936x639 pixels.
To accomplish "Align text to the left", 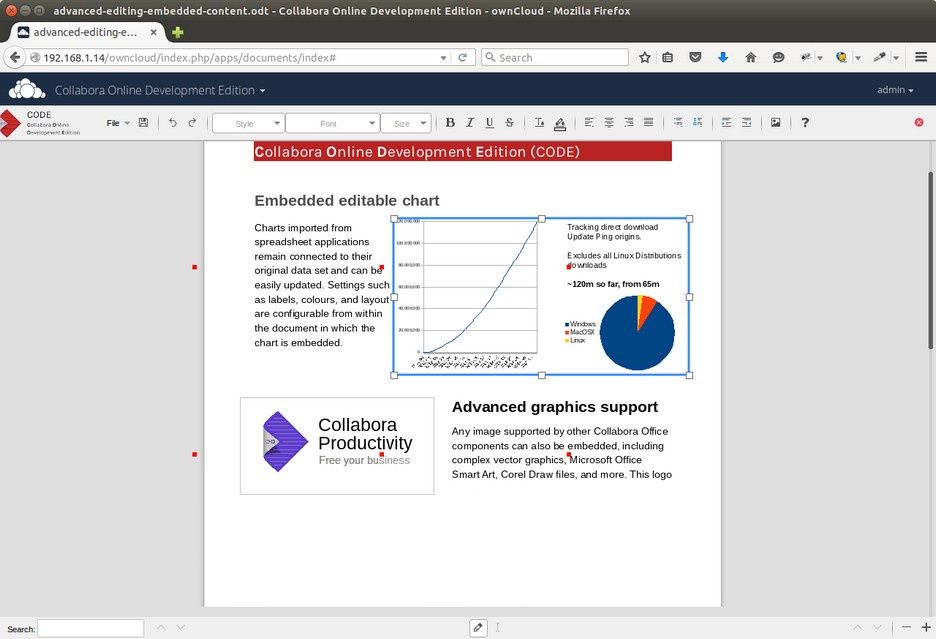I will pos(589,122).
